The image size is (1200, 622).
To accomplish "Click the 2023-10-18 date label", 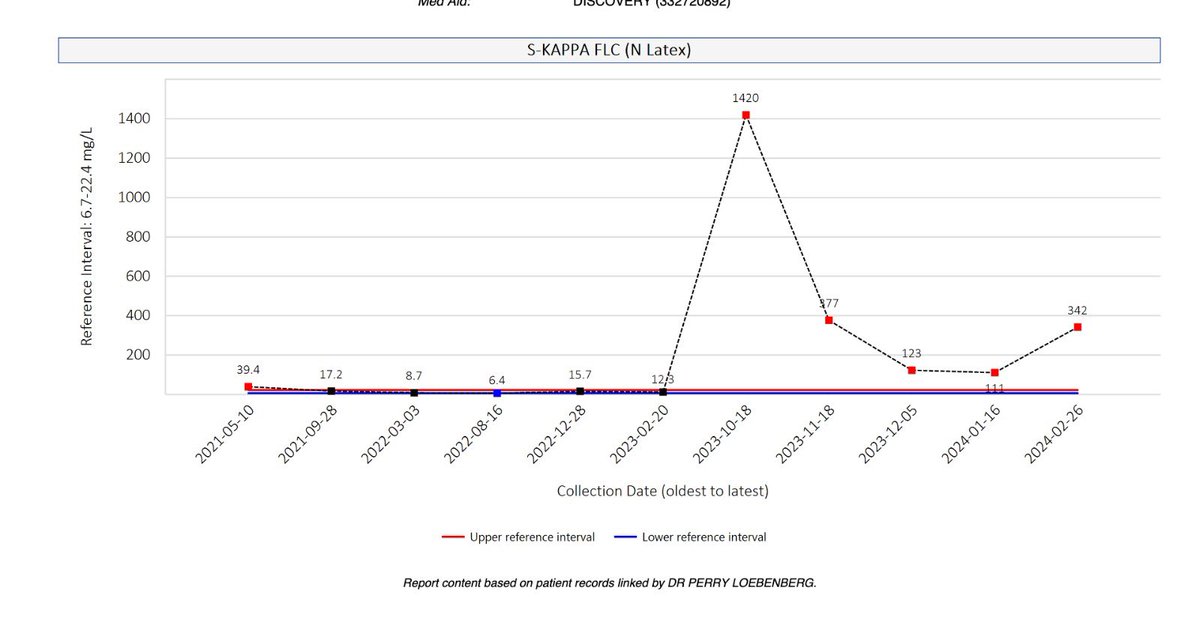I will [722, 435].
